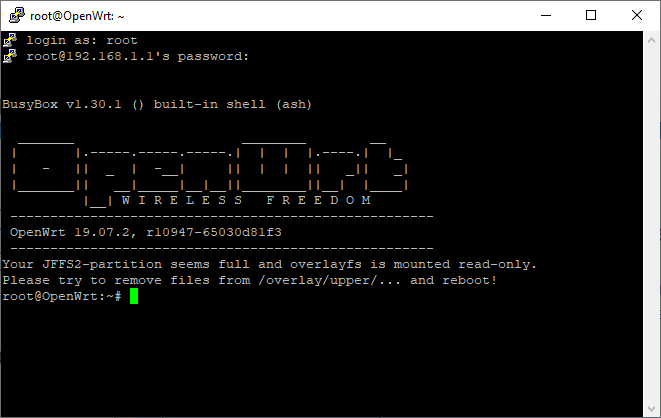Open the PuTTY system menu icon in title bar

tap(17, 15)
